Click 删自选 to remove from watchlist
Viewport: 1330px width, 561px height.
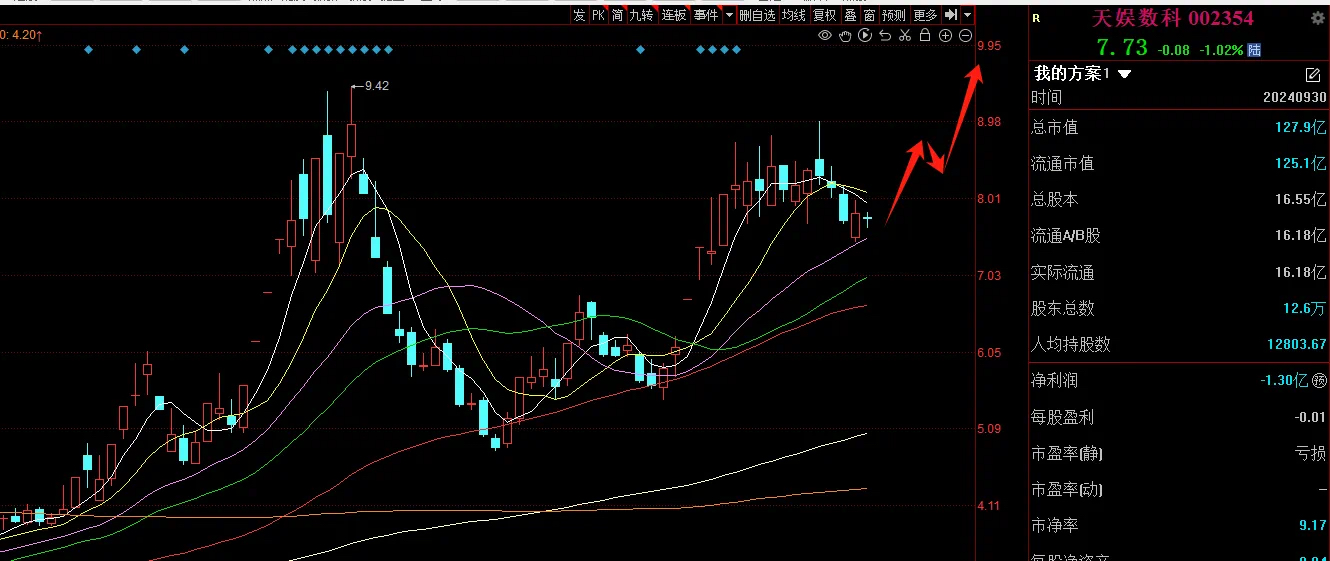757,15
